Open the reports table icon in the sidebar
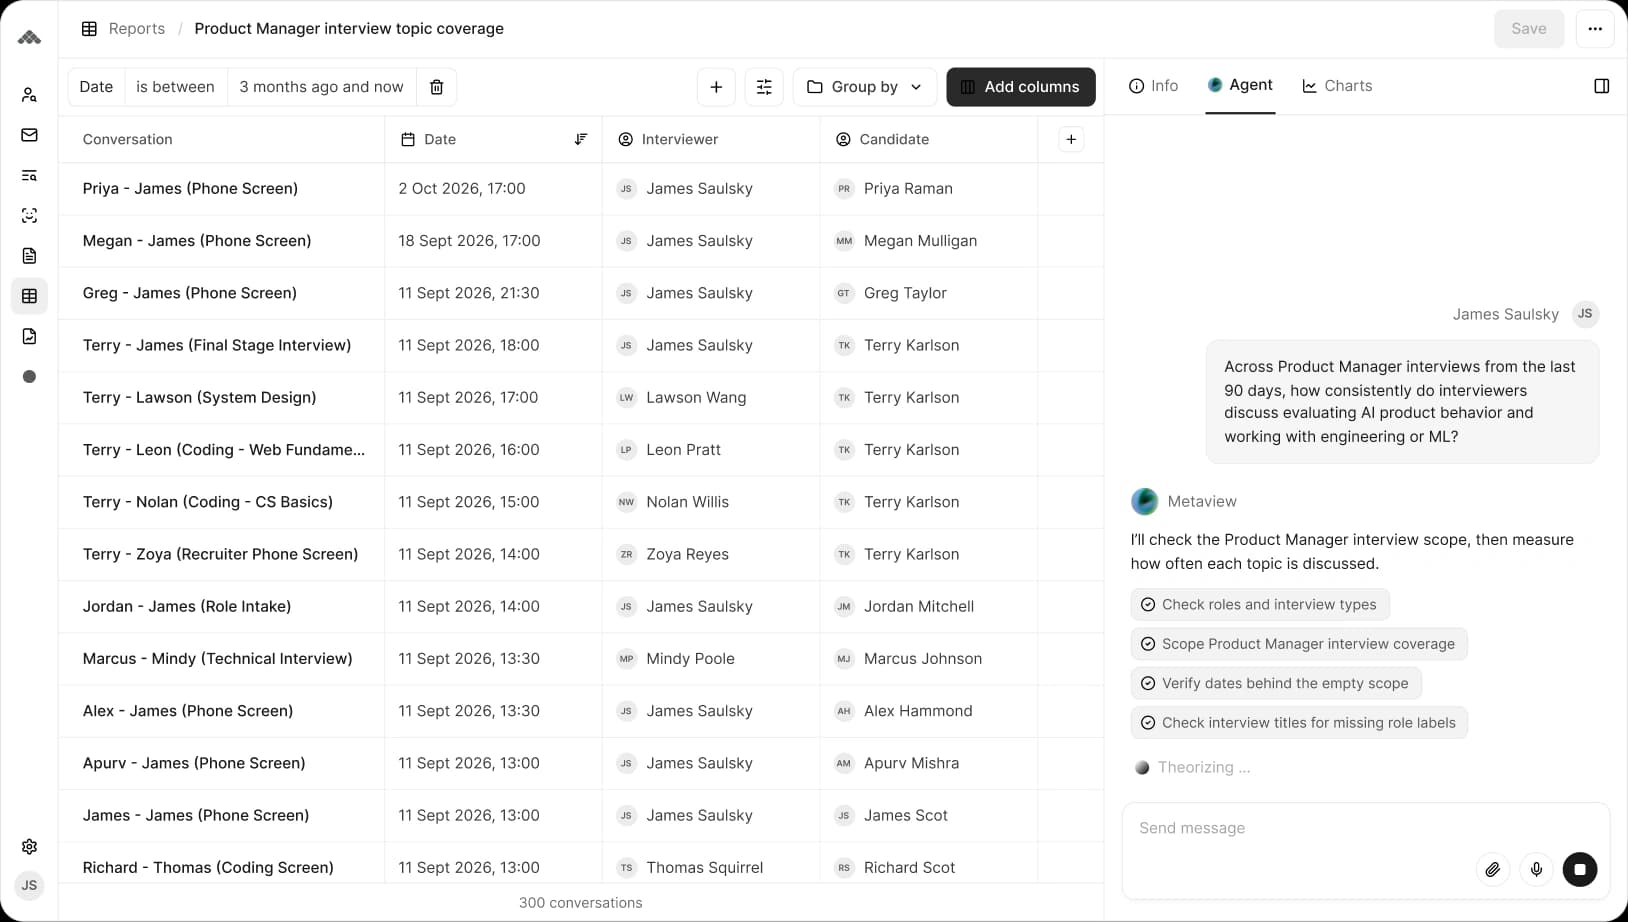 click(29, 296)
